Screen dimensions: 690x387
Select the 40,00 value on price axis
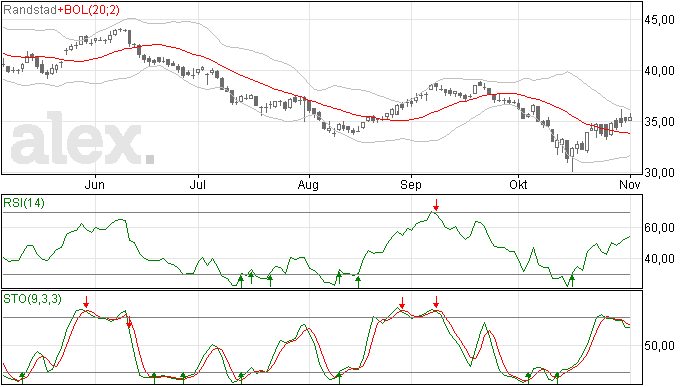[659, 71]
